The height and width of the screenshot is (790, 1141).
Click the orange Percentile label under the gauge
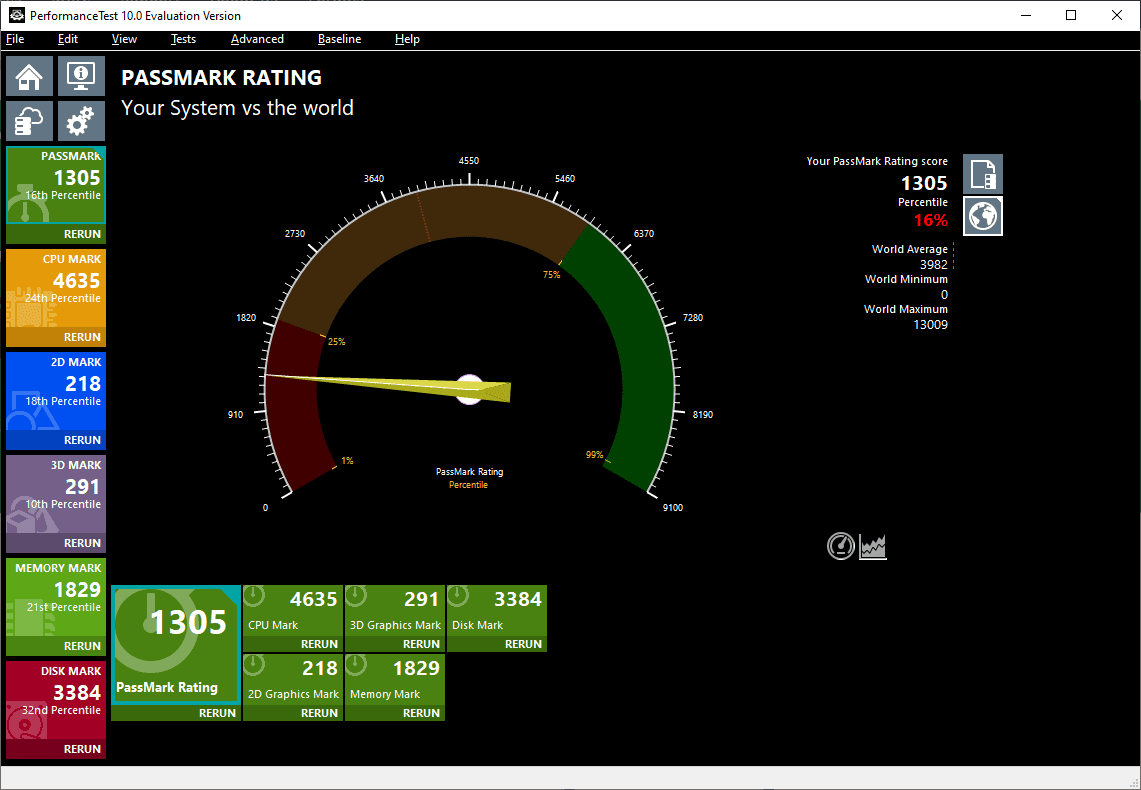[469, 485]
